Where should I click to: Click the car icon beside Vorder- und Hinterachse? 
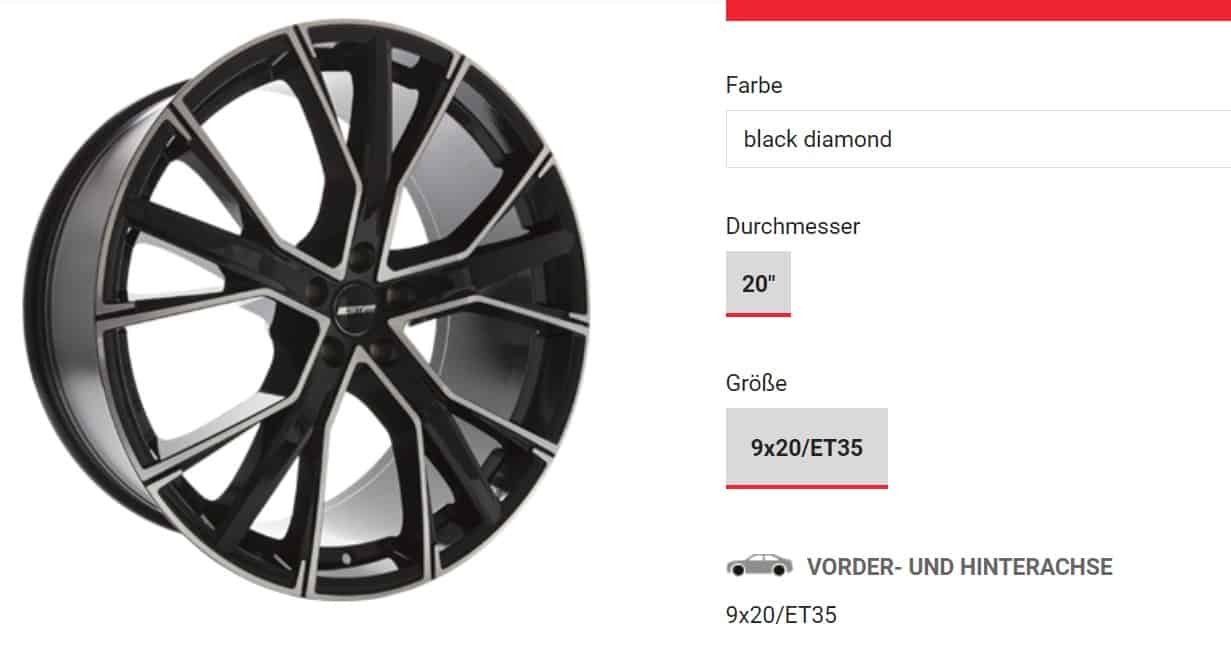[759, 565]
